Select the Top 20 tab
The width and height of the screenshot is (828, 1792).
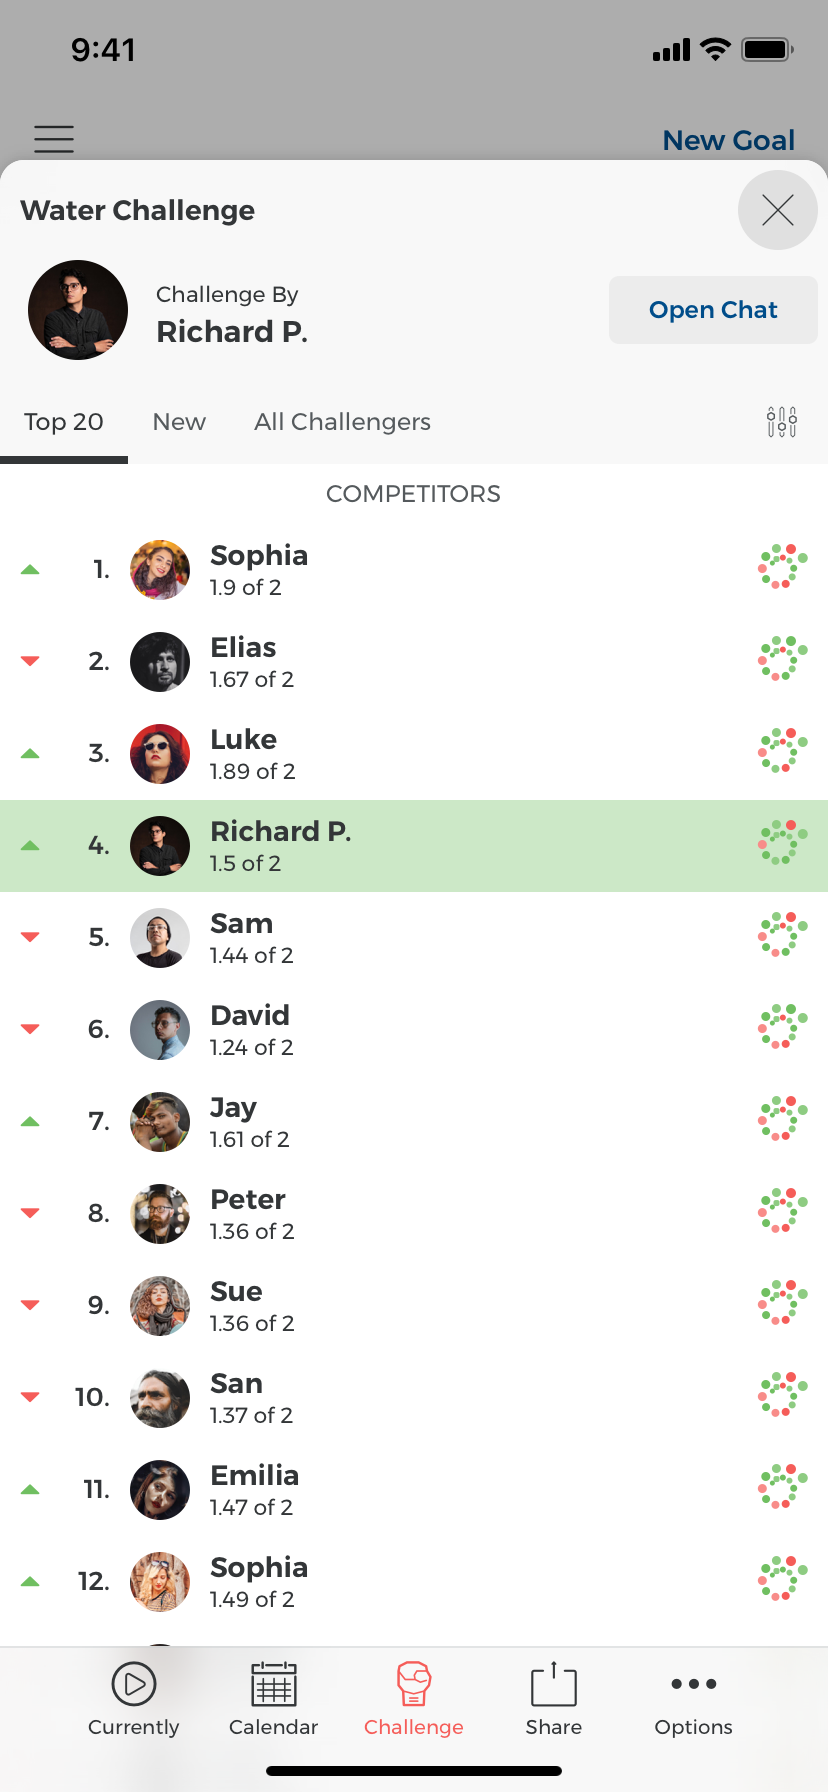tap(64, 421)
